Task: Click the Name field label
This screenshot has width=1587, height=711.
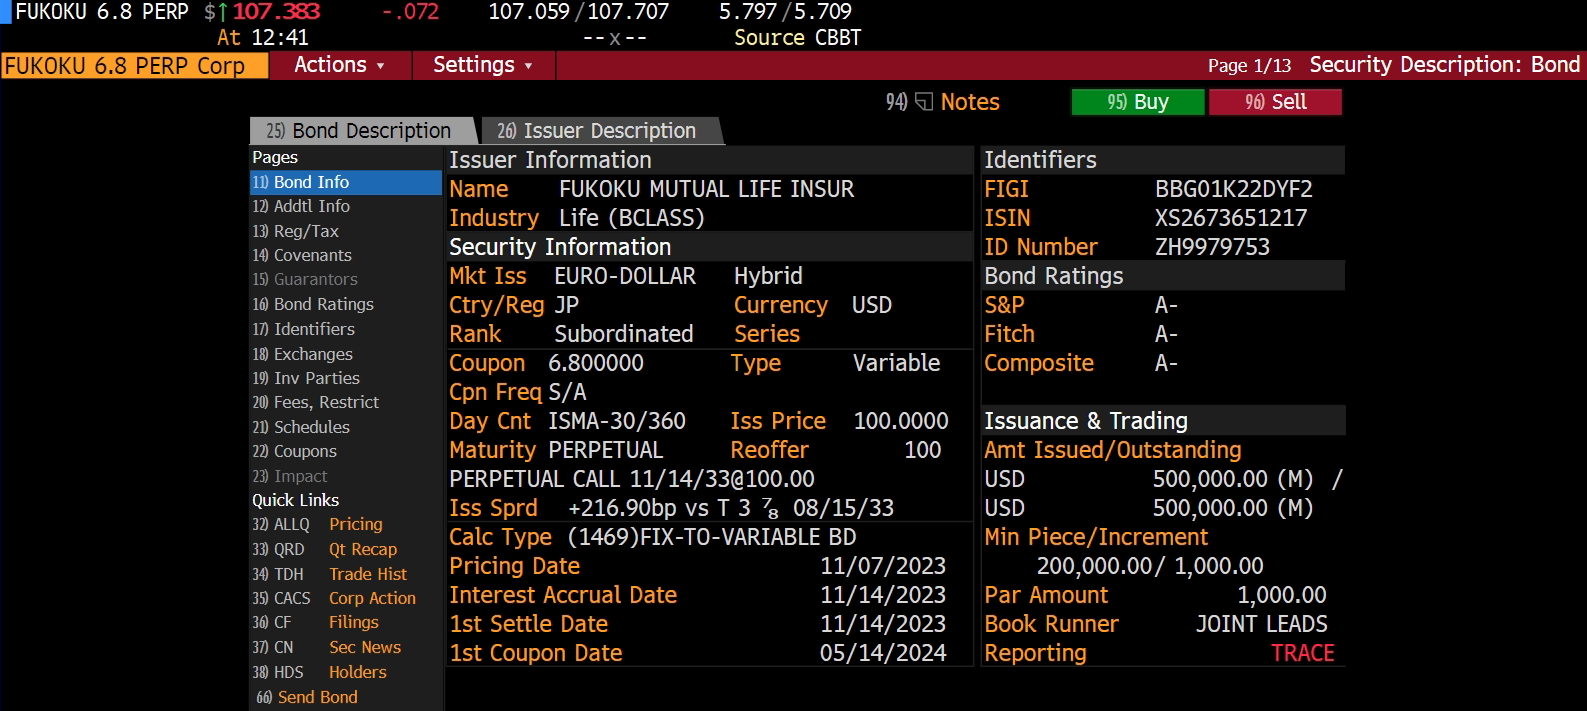Action: click(479, 189)
